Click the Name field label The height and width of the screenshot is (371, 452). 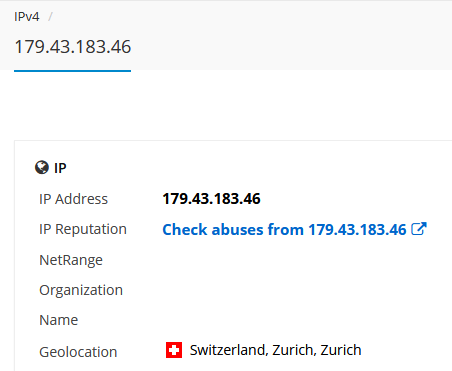tap(59, 320)
